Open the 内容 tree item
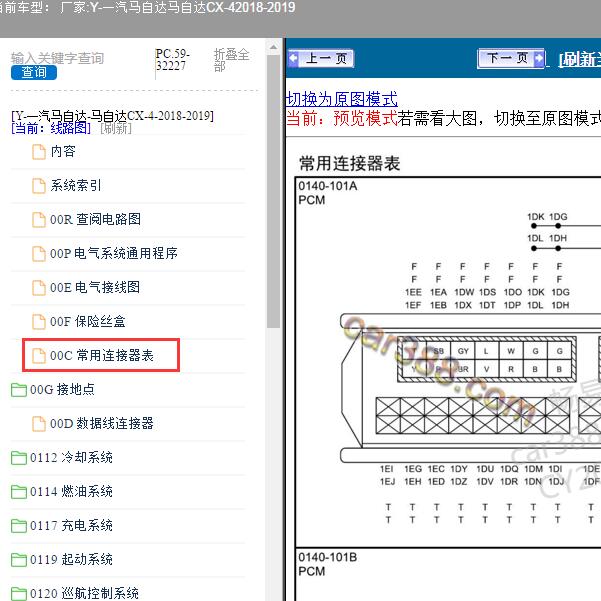601x601 pixels. (63, 151)
